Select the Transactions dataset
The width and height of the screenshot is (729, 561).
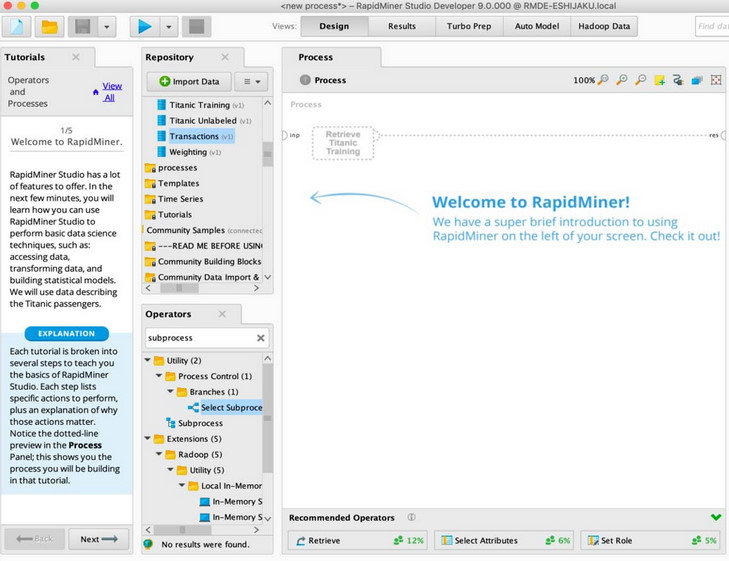[195, 136]
